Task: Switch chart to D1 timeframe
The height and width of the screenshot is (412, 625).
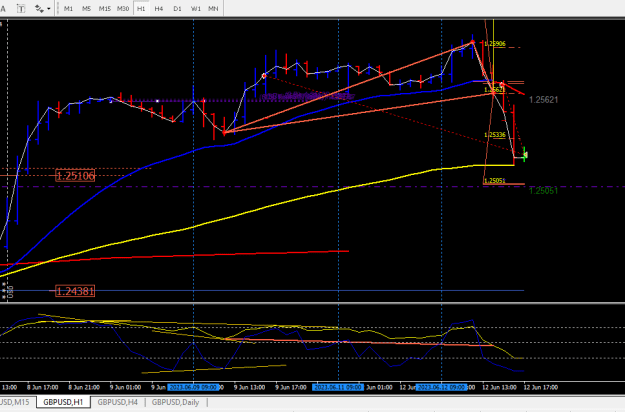Action: [x=177, y=8]
